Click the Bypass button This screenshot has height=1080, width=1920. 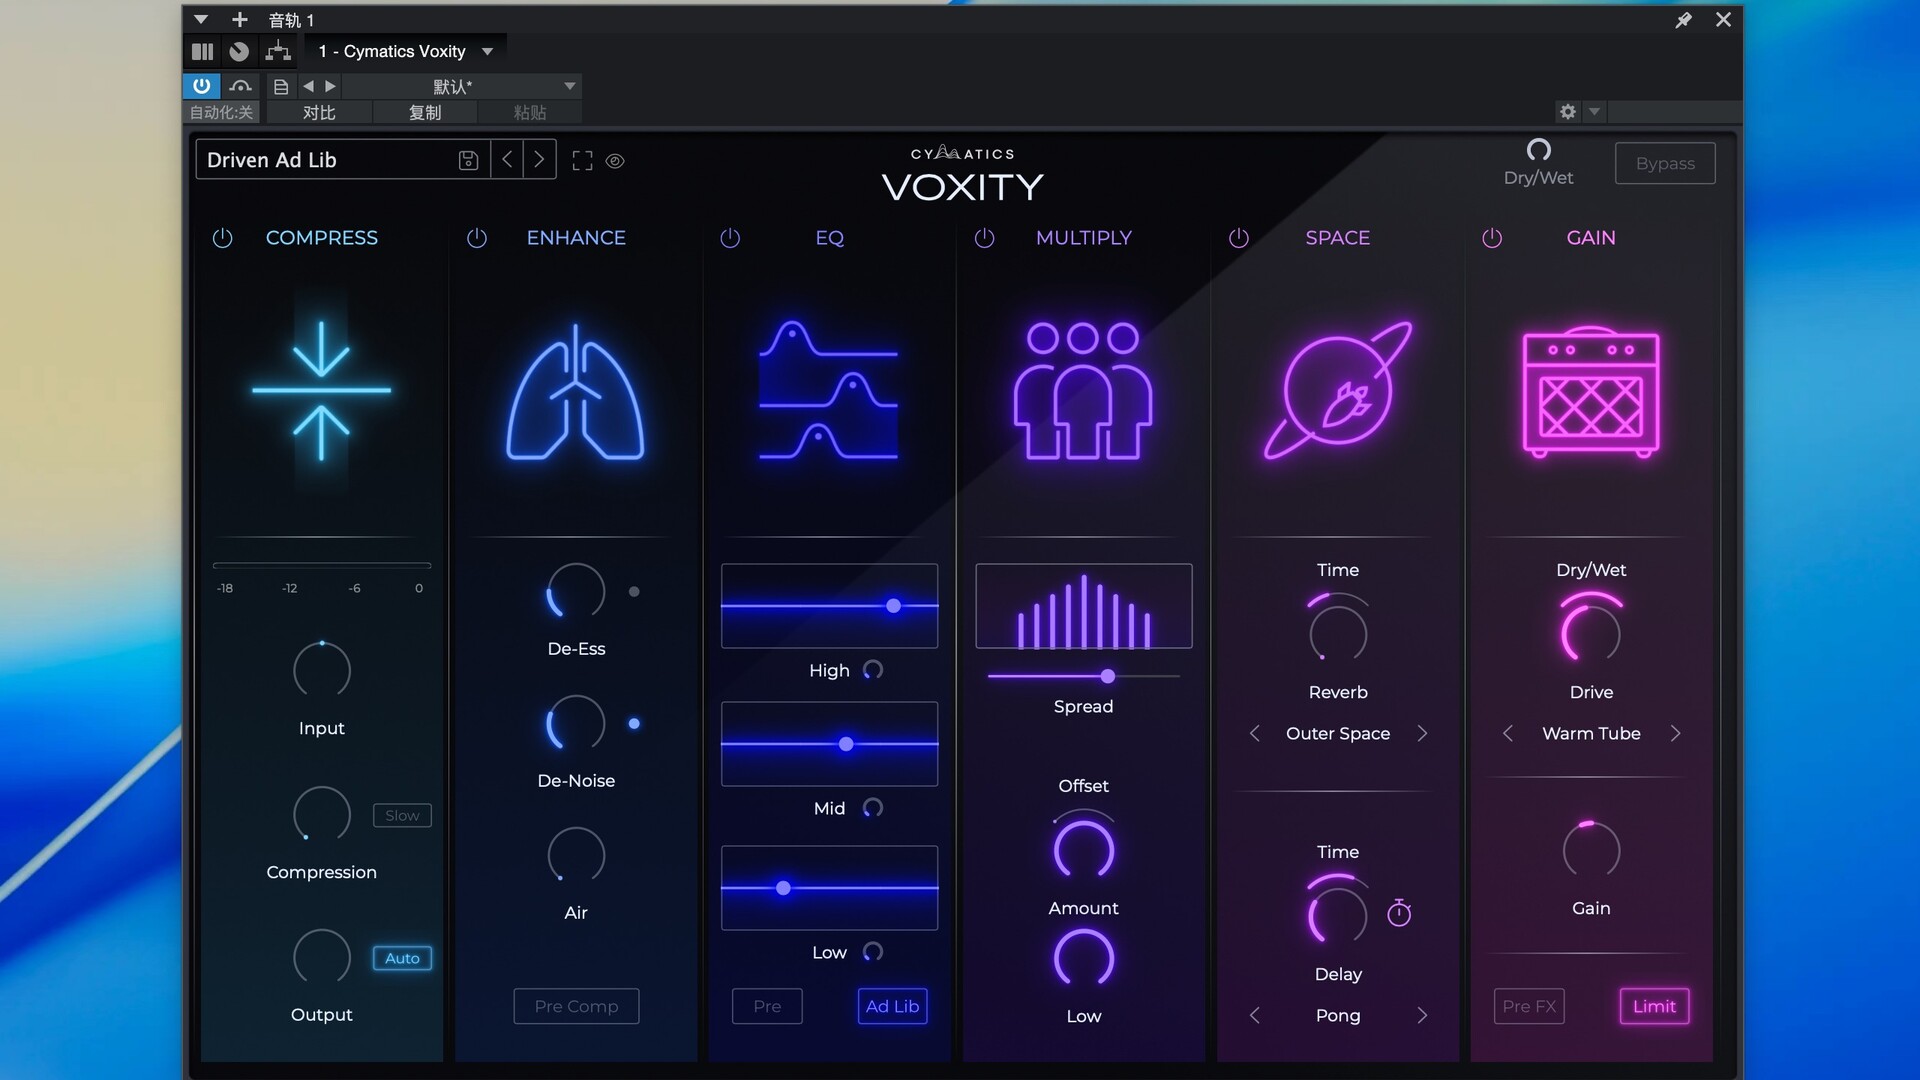pyautogui.click(x=1665, y=163)
